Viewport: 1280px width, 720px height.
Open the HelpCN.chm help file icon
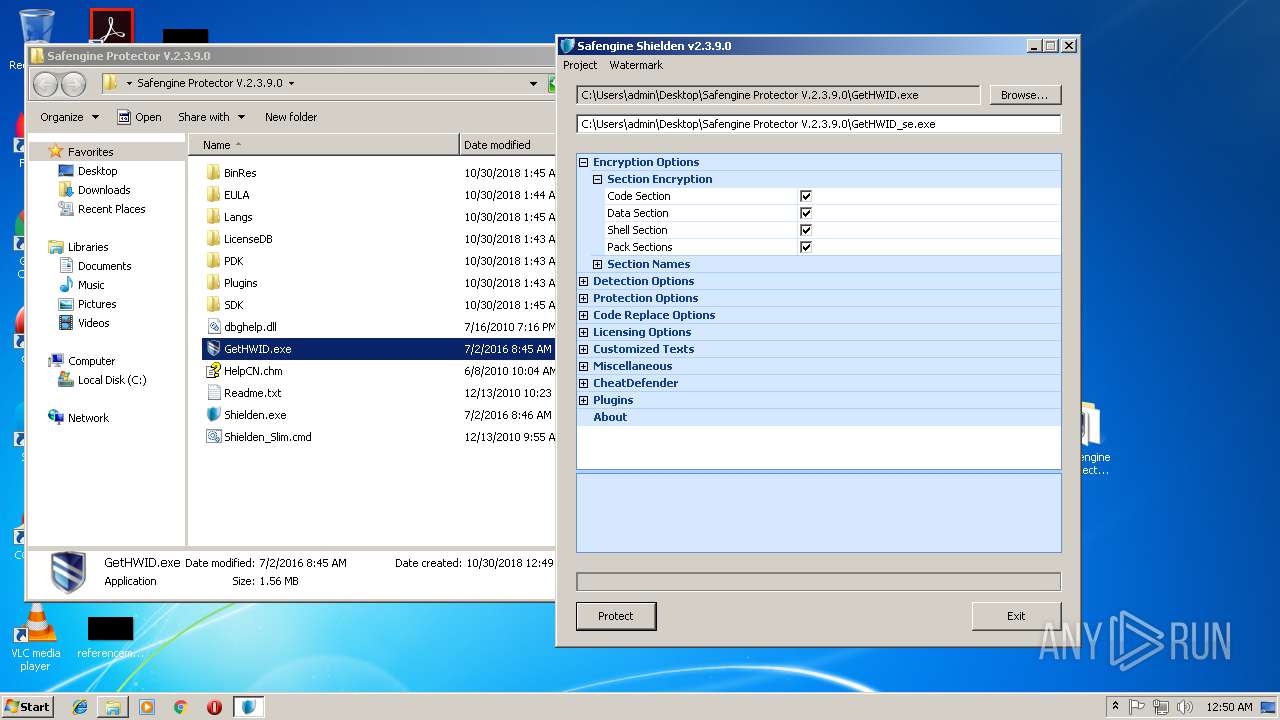pos(213,371)
